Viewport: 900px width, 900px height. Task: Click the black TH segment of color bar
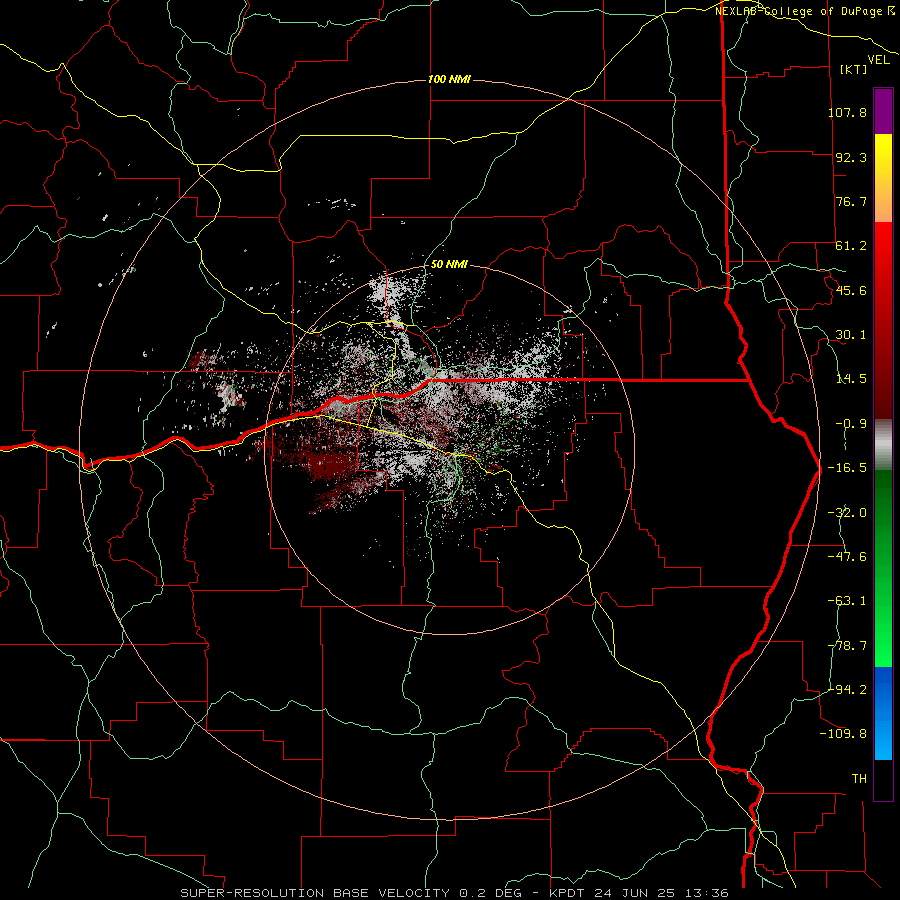[883, 779]
